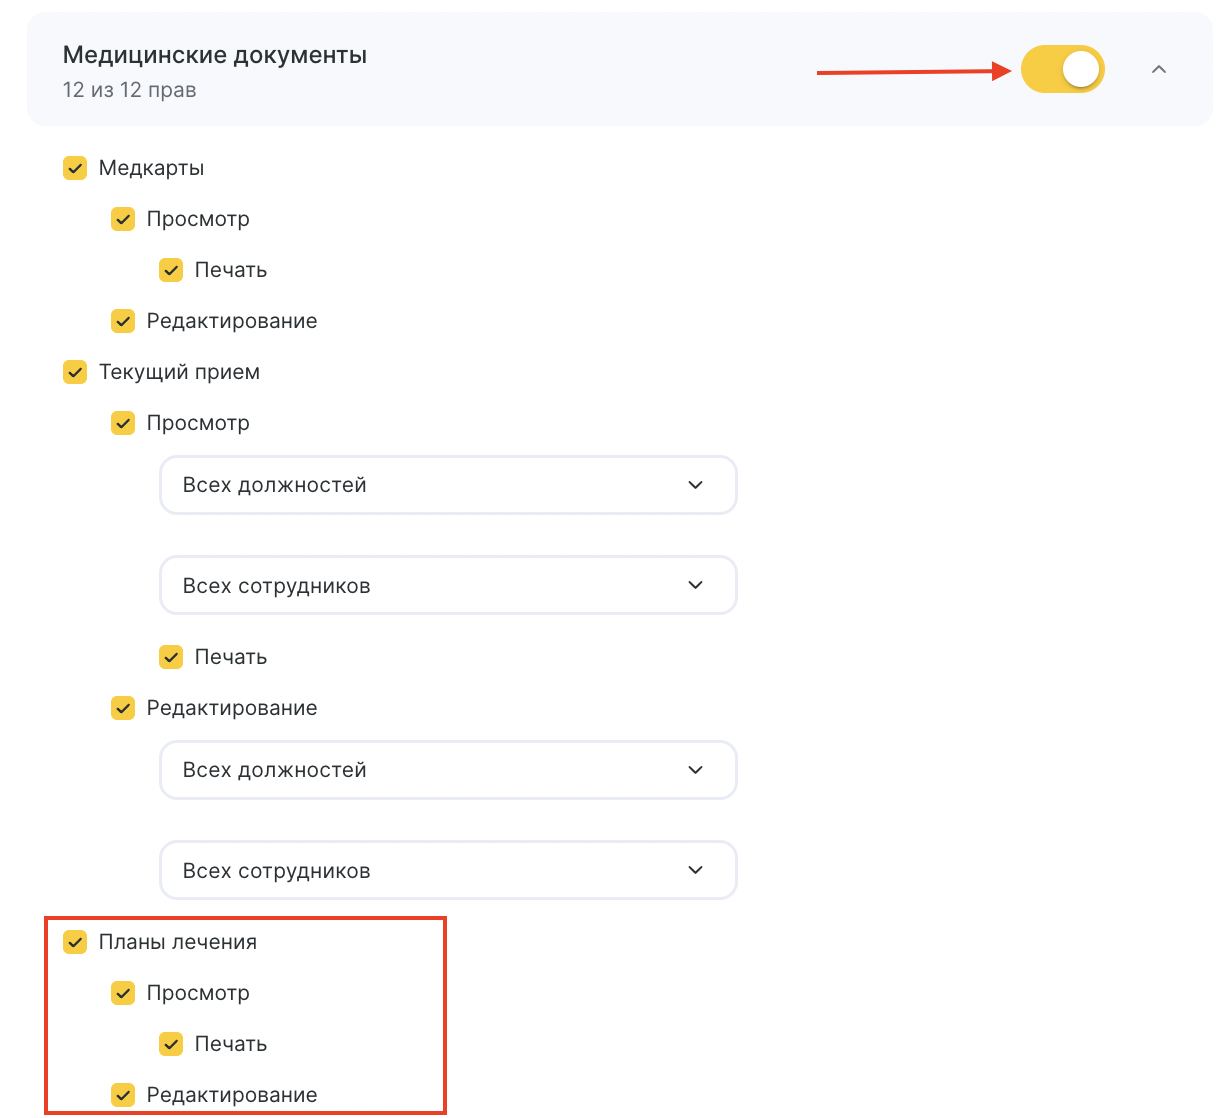The image size is (1228, 1118).
Task: Open the second Всех сотрудников dropdown
Action: tap(448, 870)
